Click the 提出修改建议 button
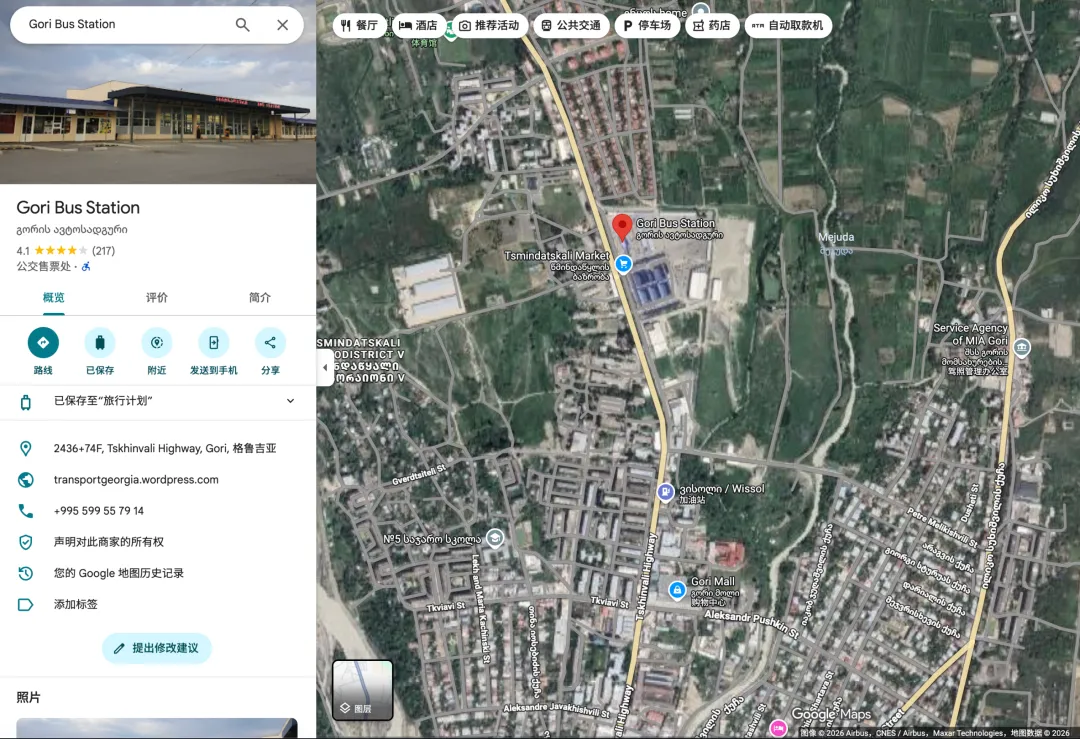The height and width of the screenshot is (739, 1080). (x=156, y=648)
